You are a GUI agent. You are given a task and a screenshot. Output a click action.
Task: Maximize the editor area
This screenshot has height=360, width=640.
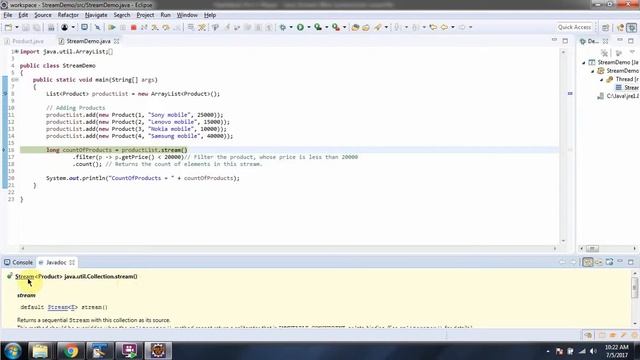pyautogui.click(x=565, y=40)
